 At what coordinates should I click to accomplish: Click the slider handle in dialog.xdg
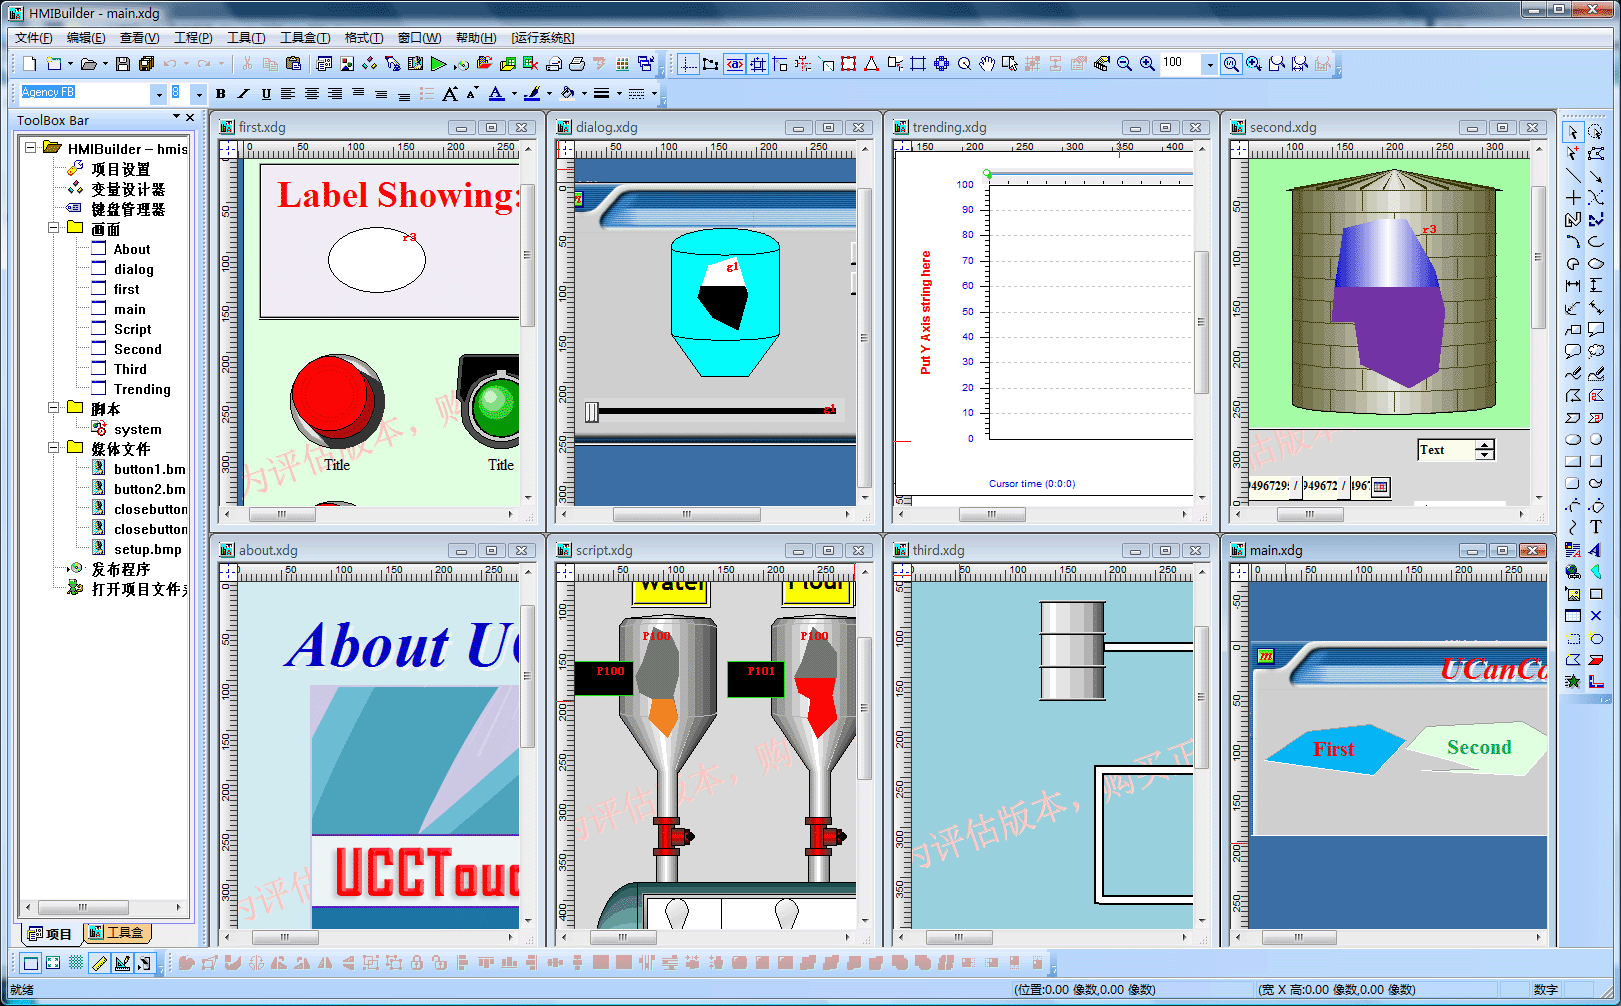(x=592, y=412)
